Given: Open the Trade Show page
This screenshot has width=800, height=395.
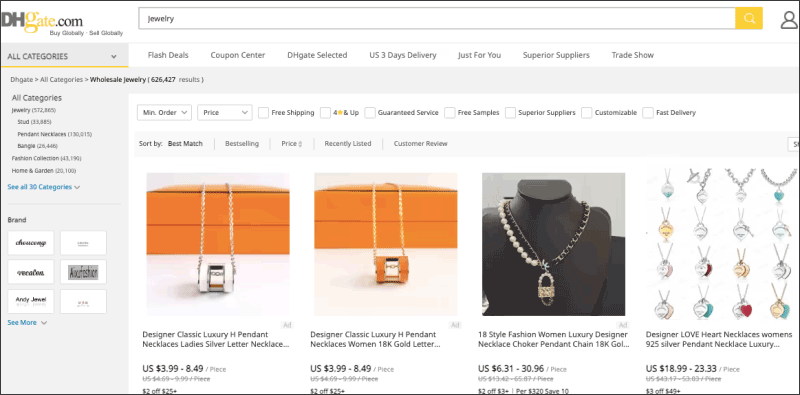Looking at the screenshot, I should [633, 55].
